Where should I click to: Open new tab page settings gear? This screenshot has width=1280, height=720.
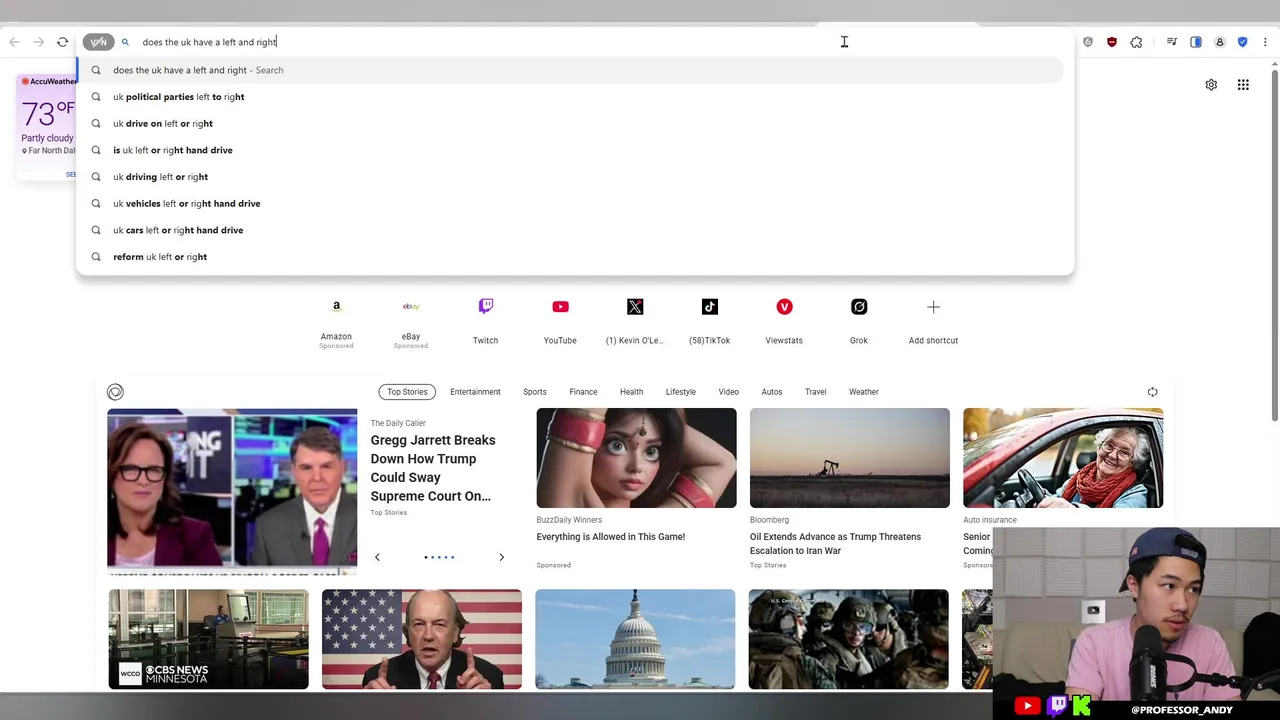(x=1211, y=85)
